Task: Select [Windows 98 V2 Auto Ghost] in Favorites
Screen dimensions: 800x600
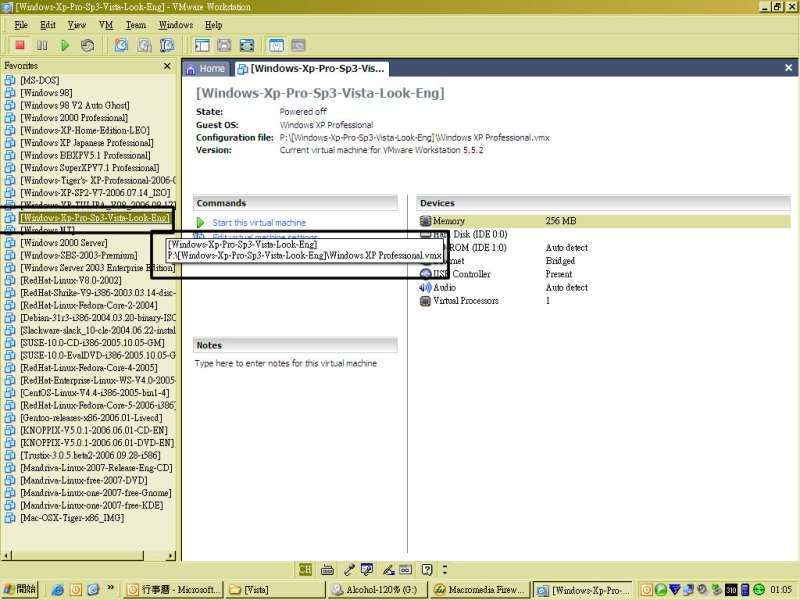Action: click(74, 105)
